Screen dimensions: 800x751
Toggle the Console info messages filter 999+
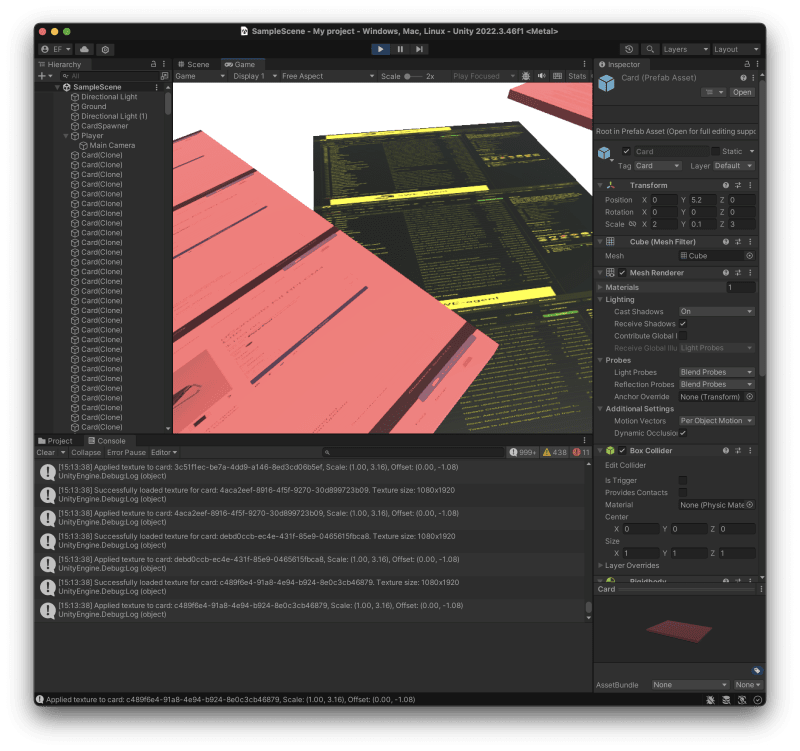[x=522, y=453]
